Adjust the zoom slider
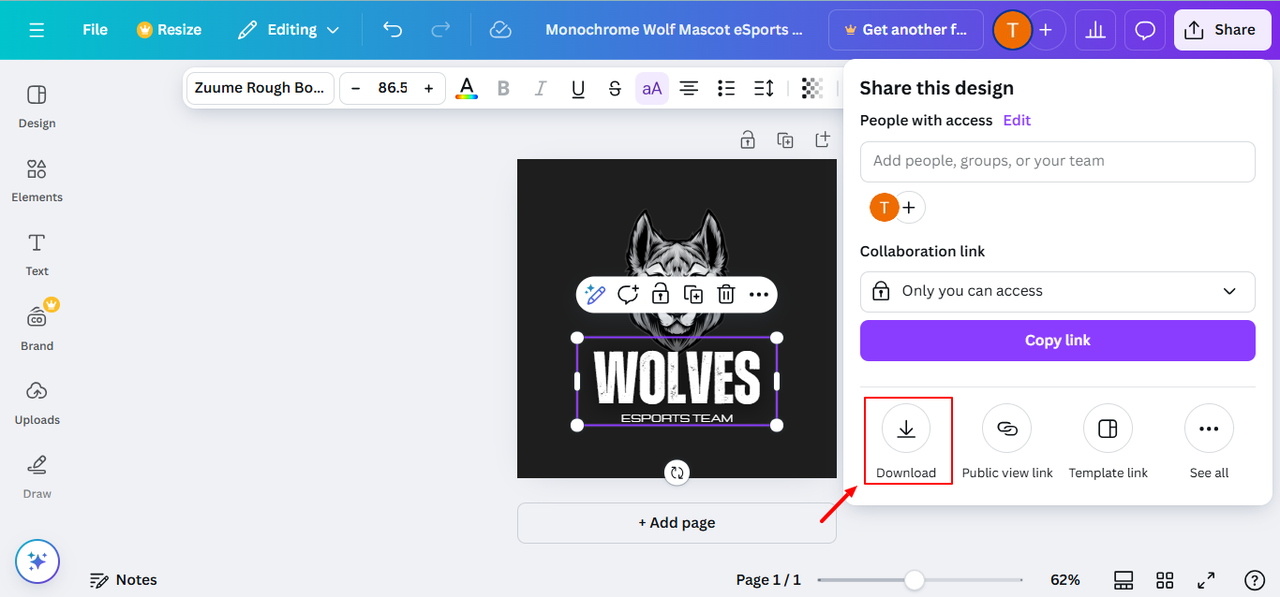The width and height of the screenshot is (1280, 597). click(914, 580)
